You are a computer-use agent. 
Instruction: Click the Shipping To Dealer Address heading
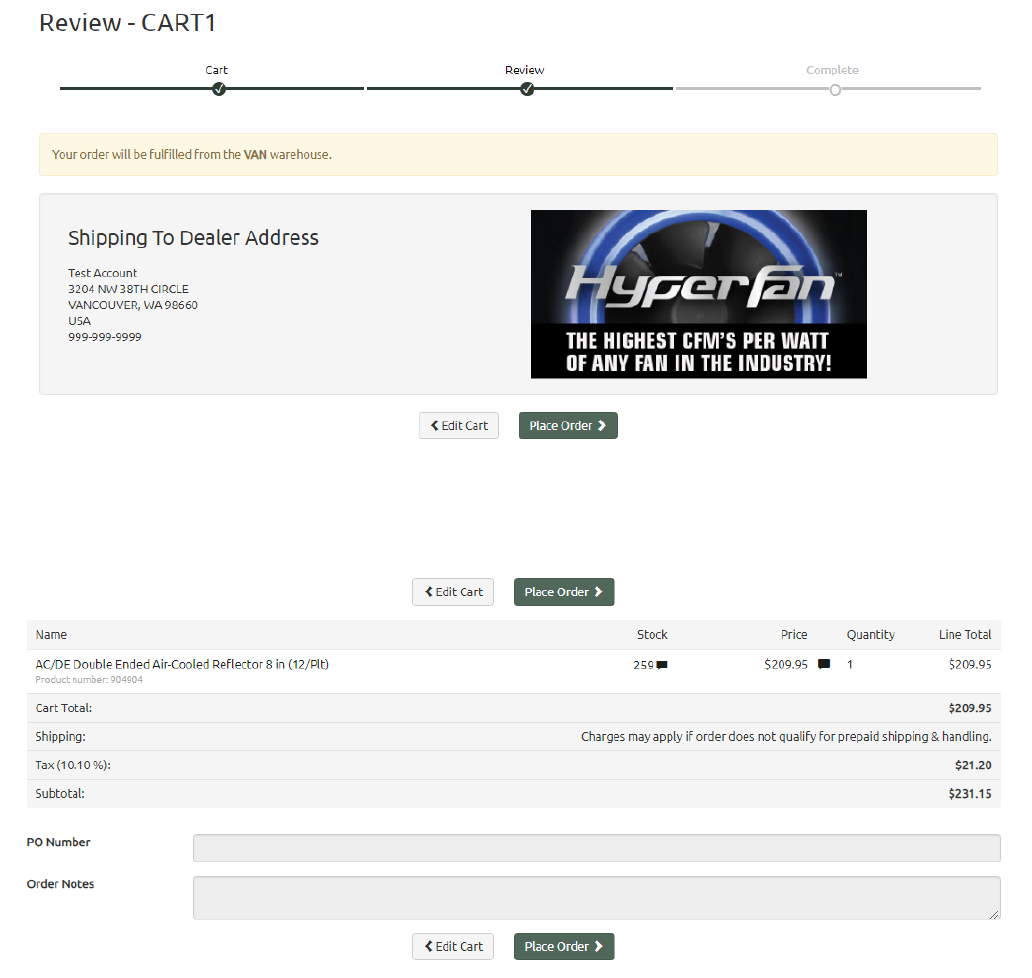click(x=193, y=238)
